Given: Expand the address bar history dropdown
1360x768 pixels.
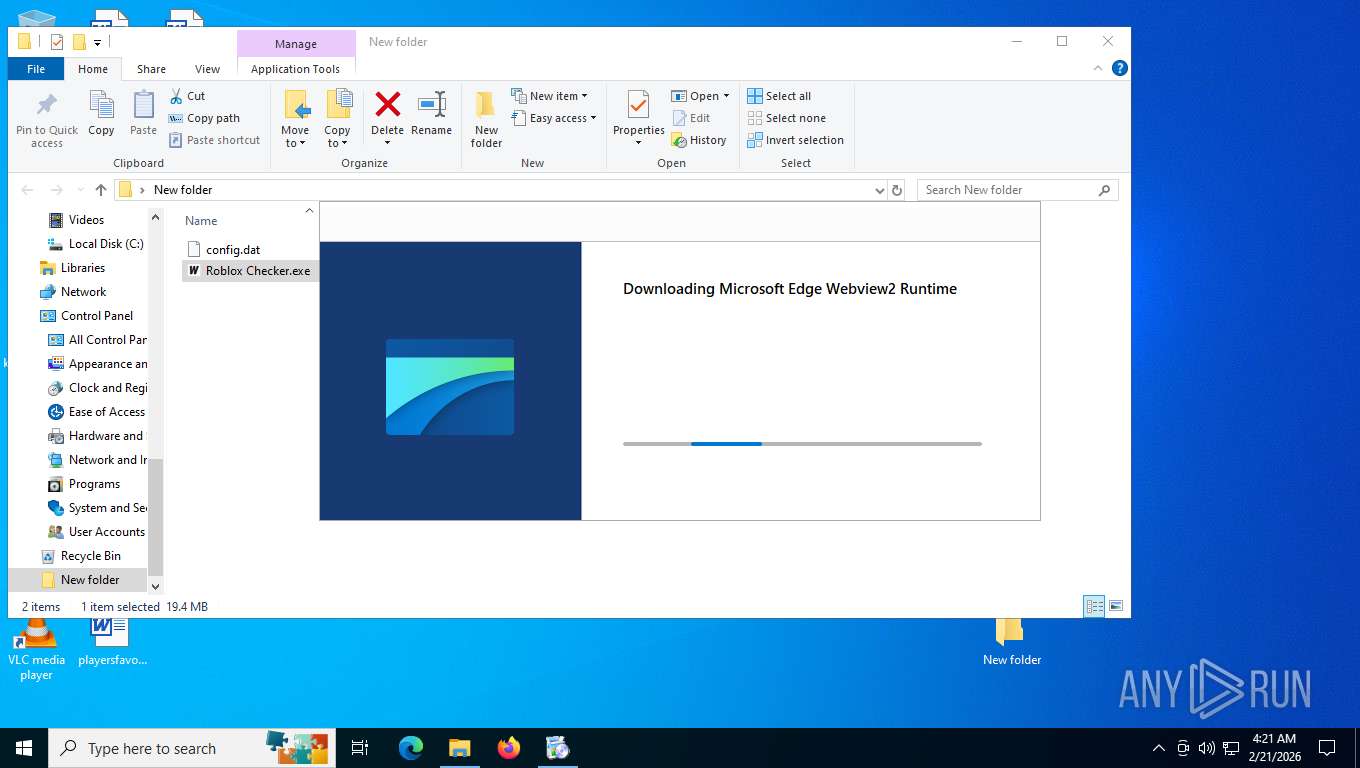Looking at the screenshot, I should [x=879, y=190].
